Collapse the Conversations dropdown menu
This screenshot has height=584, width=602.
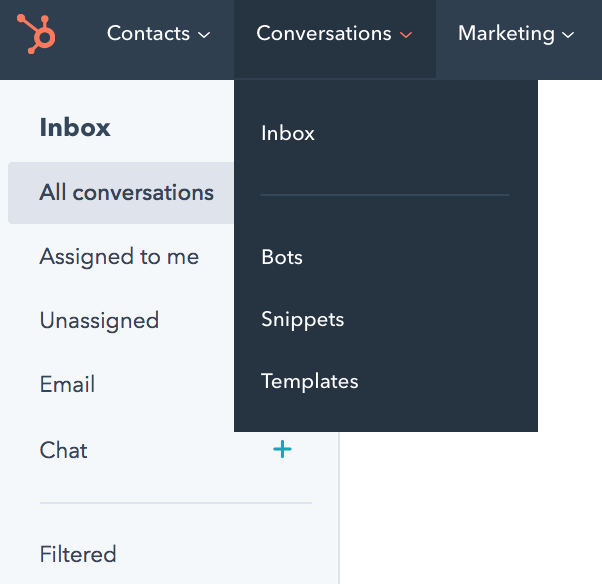pyautogui.click(x=334, y=34)
